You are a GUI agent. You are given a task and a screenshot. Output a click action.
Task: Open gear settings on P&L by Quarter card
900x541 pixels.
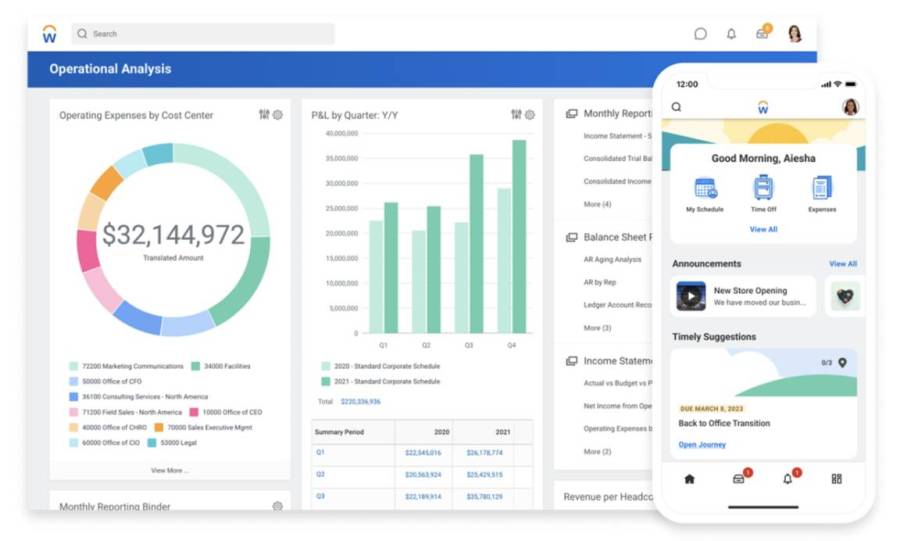point(530,115)
